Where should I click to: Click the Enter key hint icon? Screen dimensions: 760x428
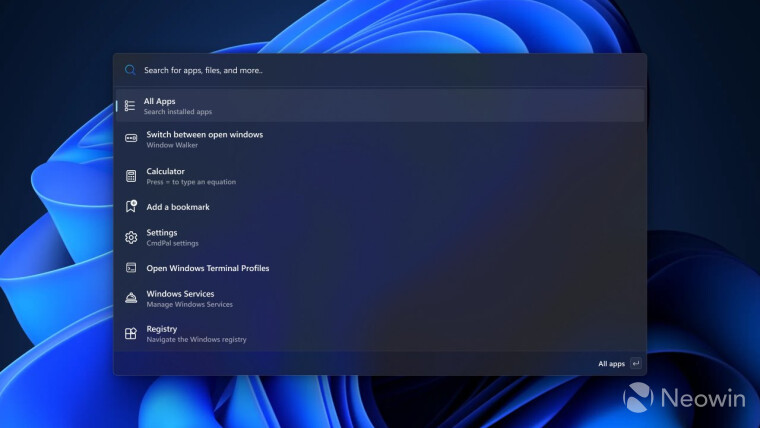coord(635,364)
